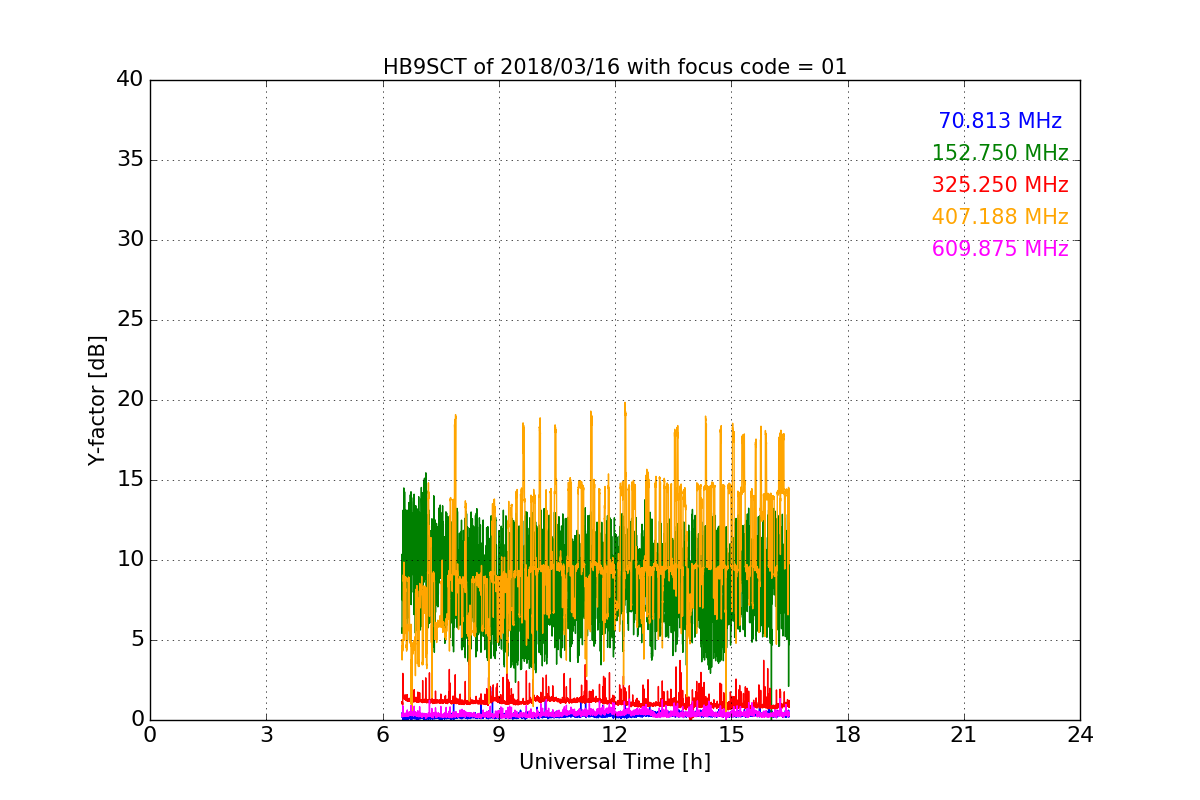Click the y-axis tick label 5
Viewport: 1200px width, 800px height.
pos(136,640)
